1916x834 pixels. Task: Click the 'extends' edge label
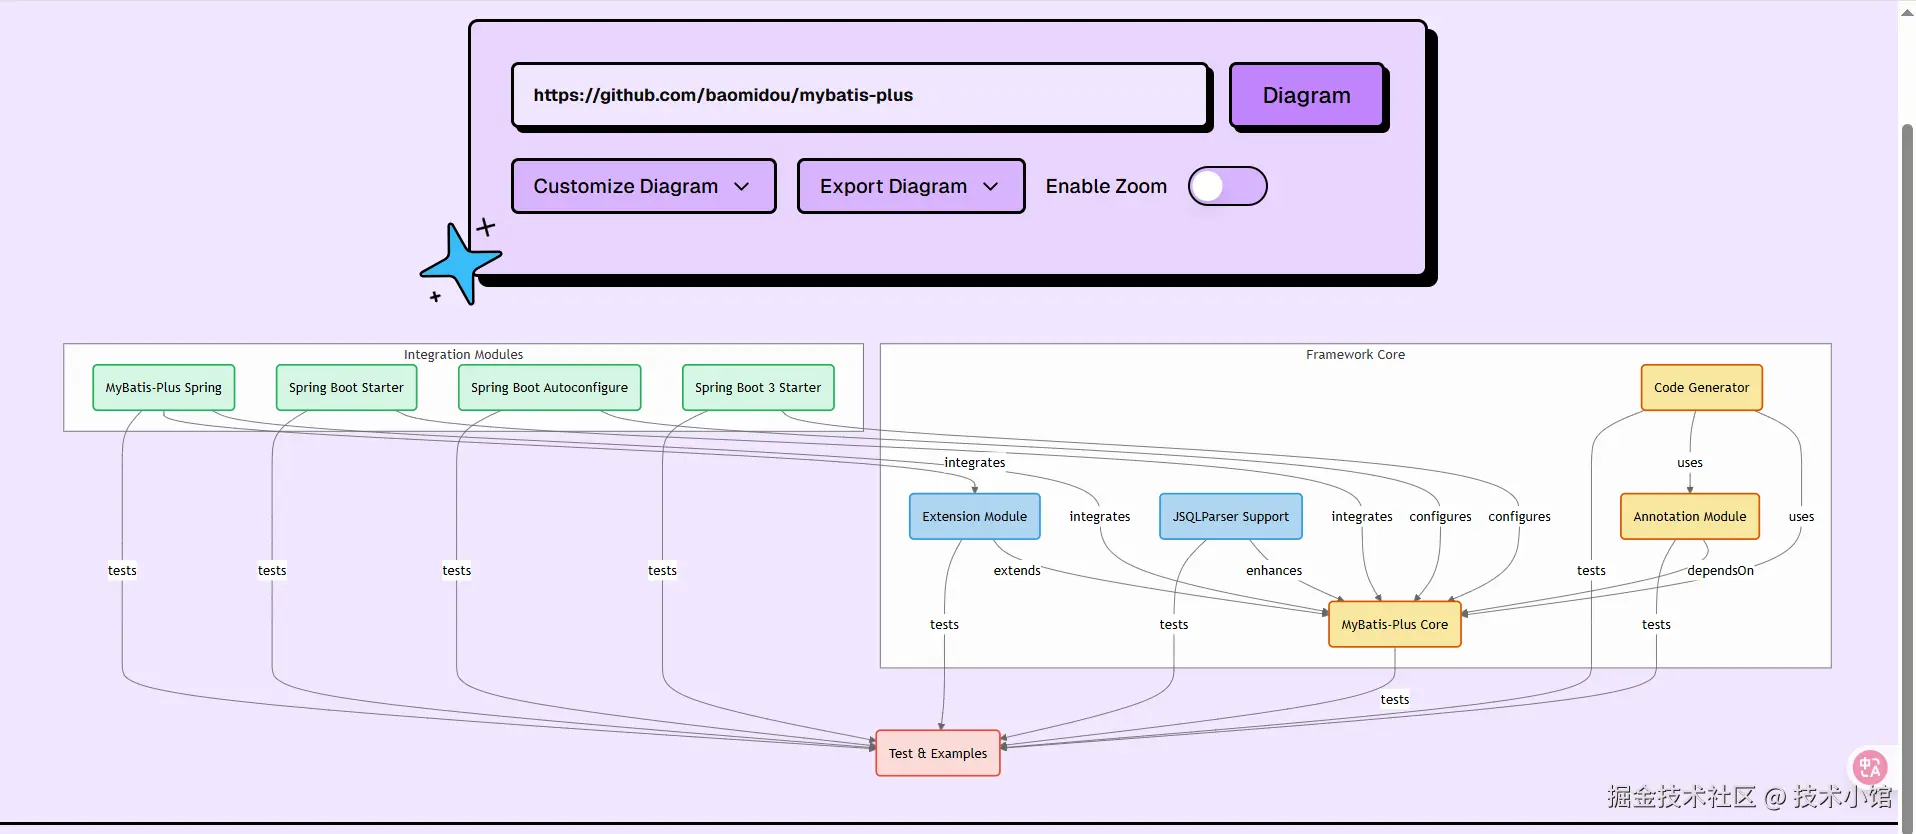tap(1017, 571)
